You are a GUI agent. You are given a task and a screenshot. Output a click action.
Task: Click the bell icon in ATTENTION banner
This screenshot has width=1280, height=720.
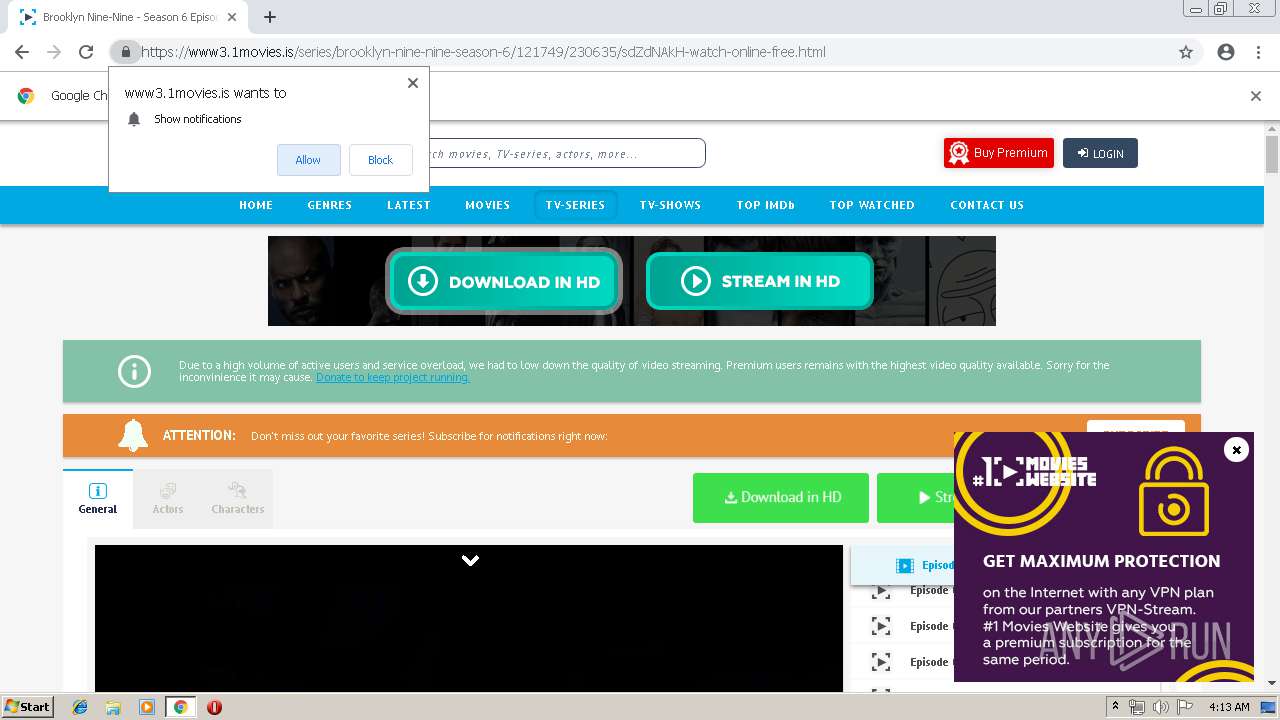click(x=133, y=436)
